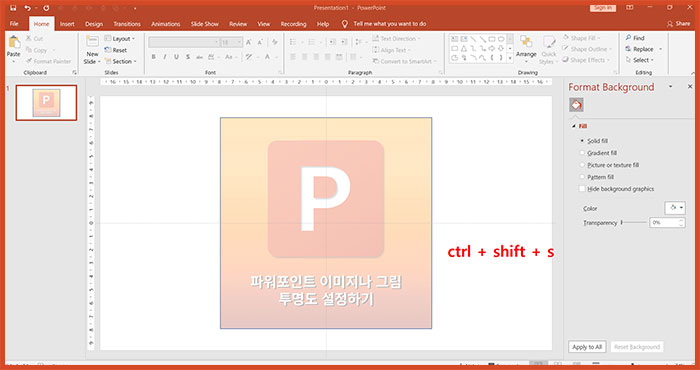Switch to the Transitions tab
The image size is (700, 370).
click(x=127, y=24)
